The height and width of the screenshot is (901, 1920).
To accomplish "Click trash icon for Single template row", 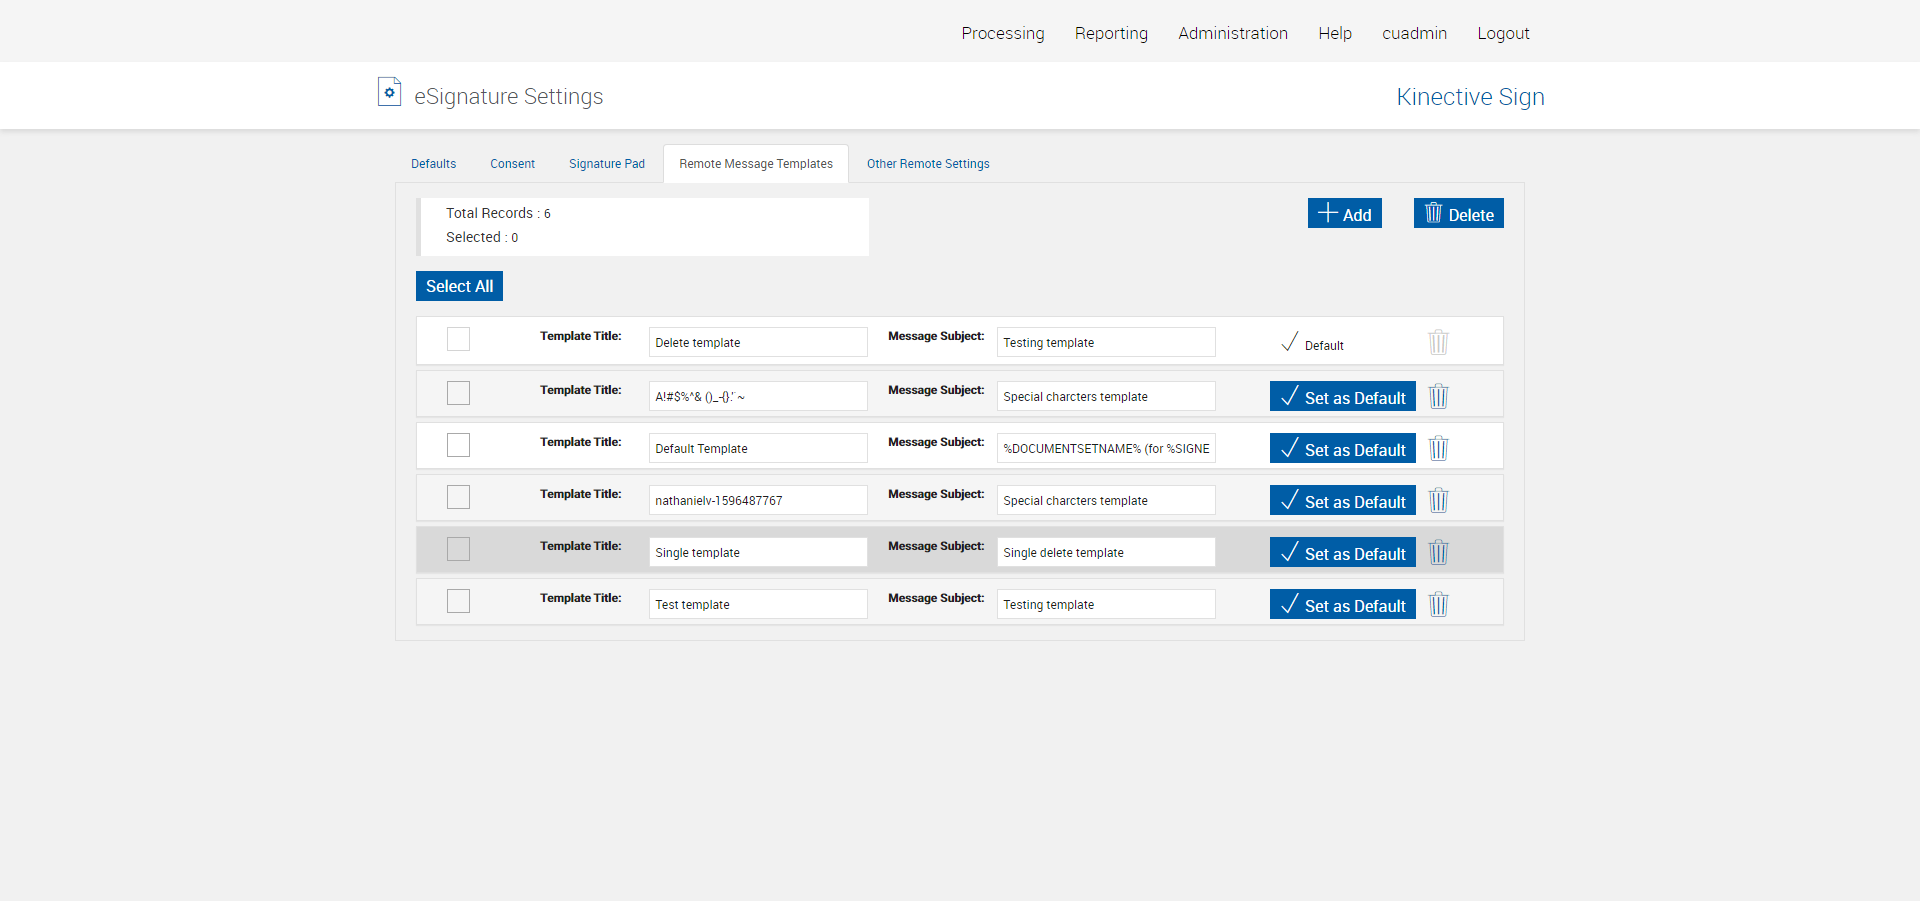I will coord(1438,552).
